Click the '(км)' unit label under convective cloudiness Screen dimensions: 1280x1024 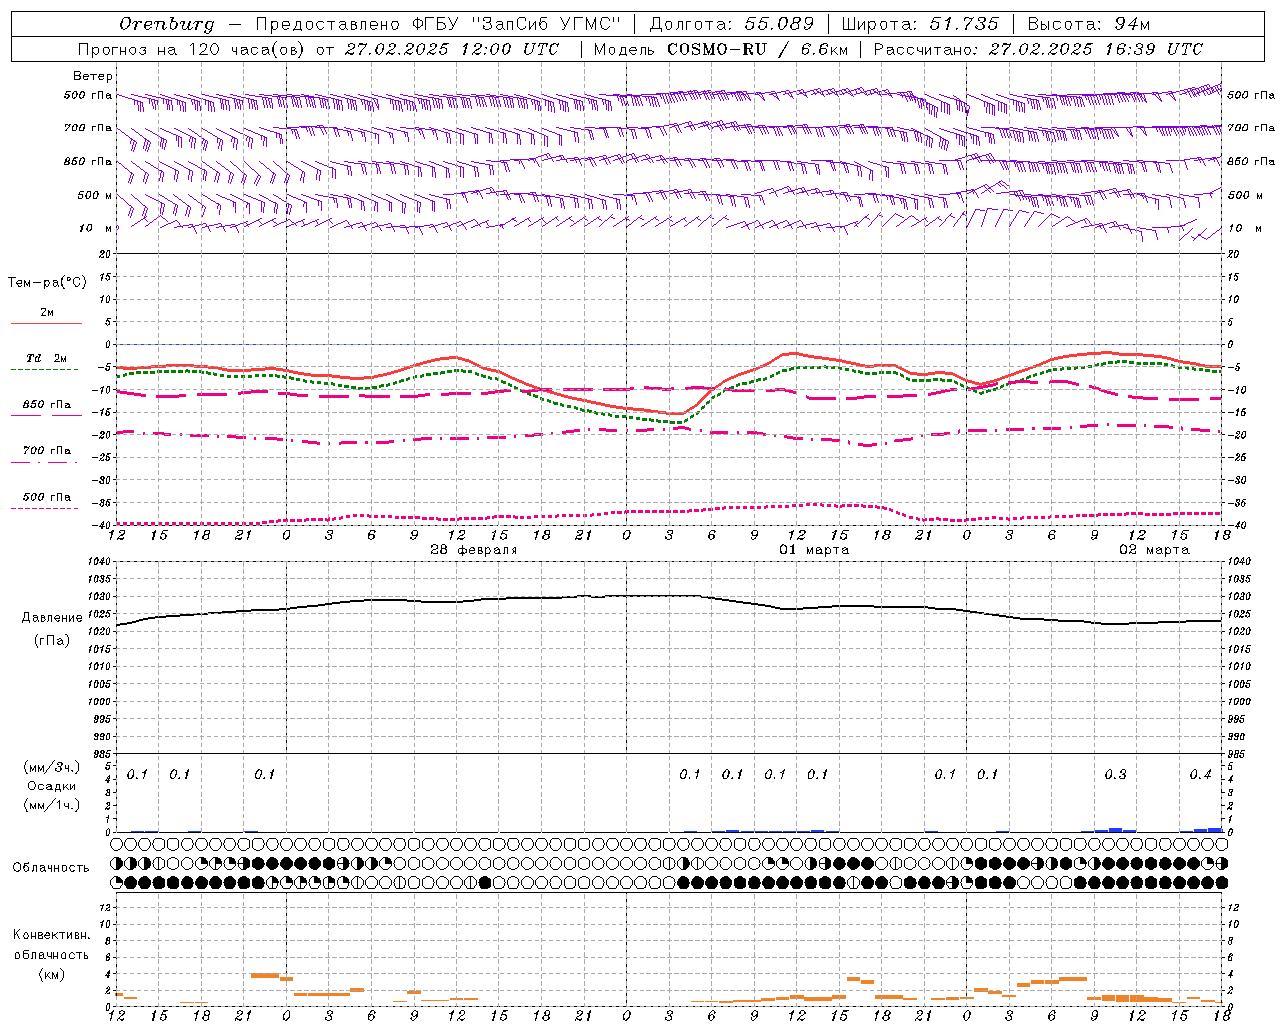52,973
